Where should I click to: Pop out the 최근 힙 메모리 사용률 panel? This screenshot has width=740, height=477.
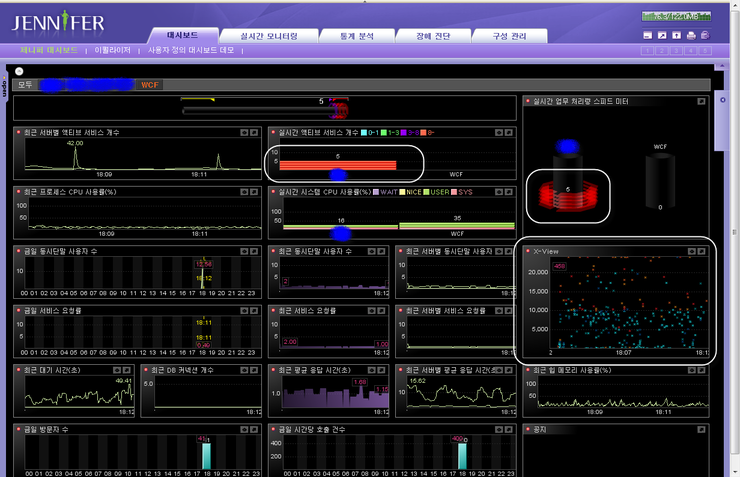[x=701, y=370]
